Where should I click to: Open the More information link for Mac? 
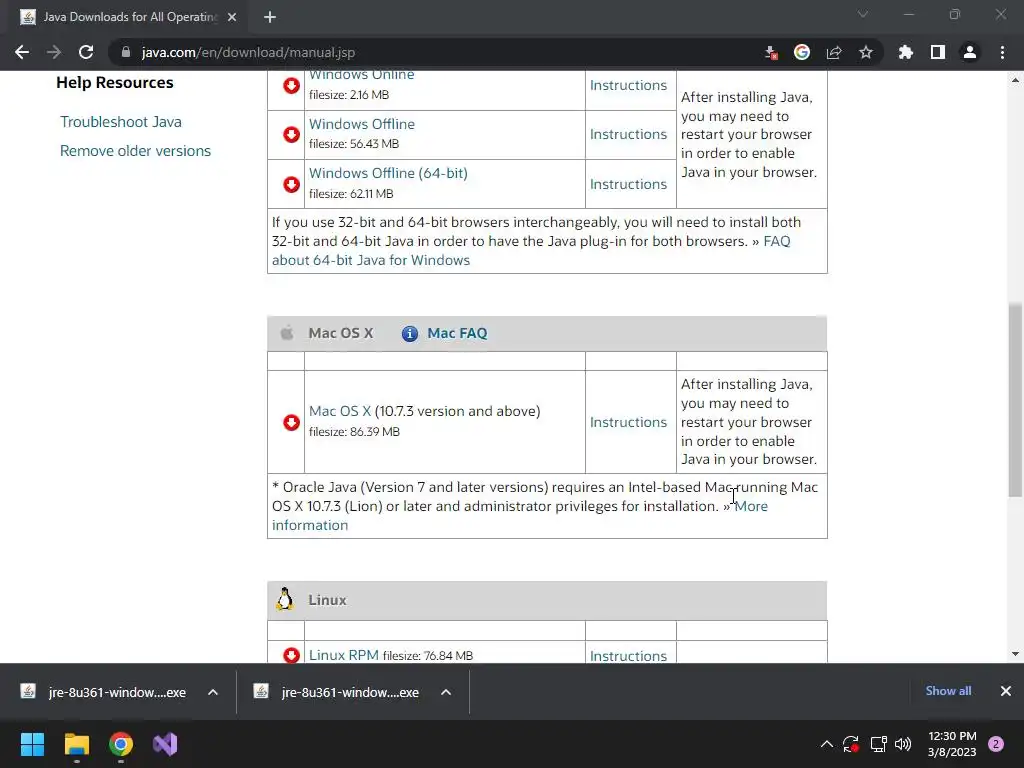point(751,506)
